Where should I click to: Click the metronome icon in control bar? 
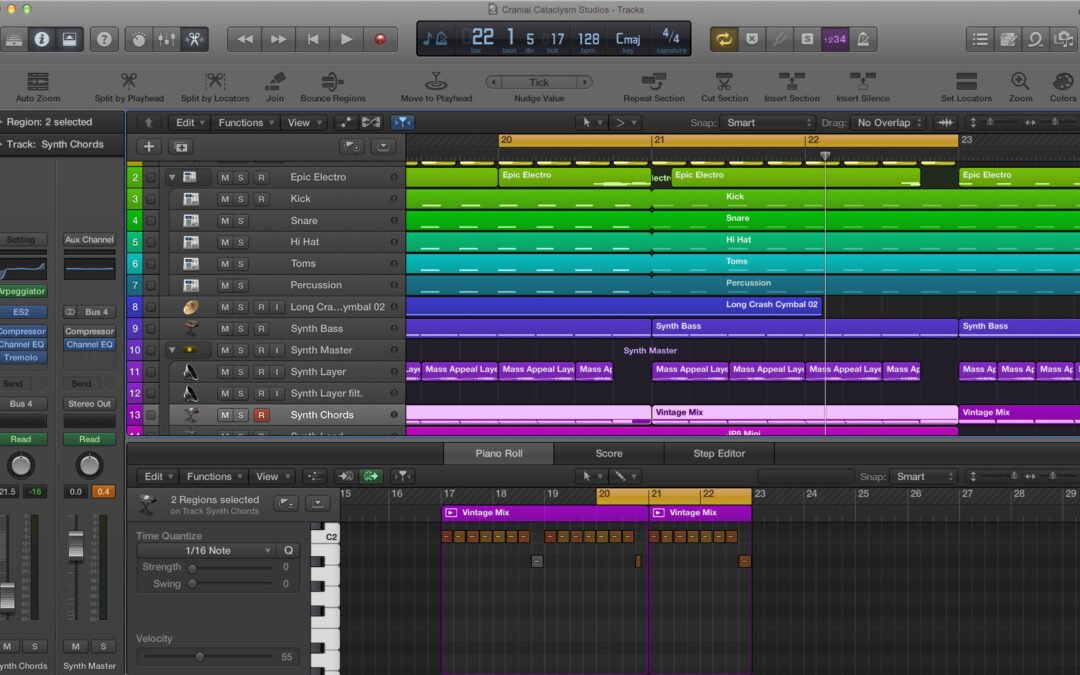[861, 39]
